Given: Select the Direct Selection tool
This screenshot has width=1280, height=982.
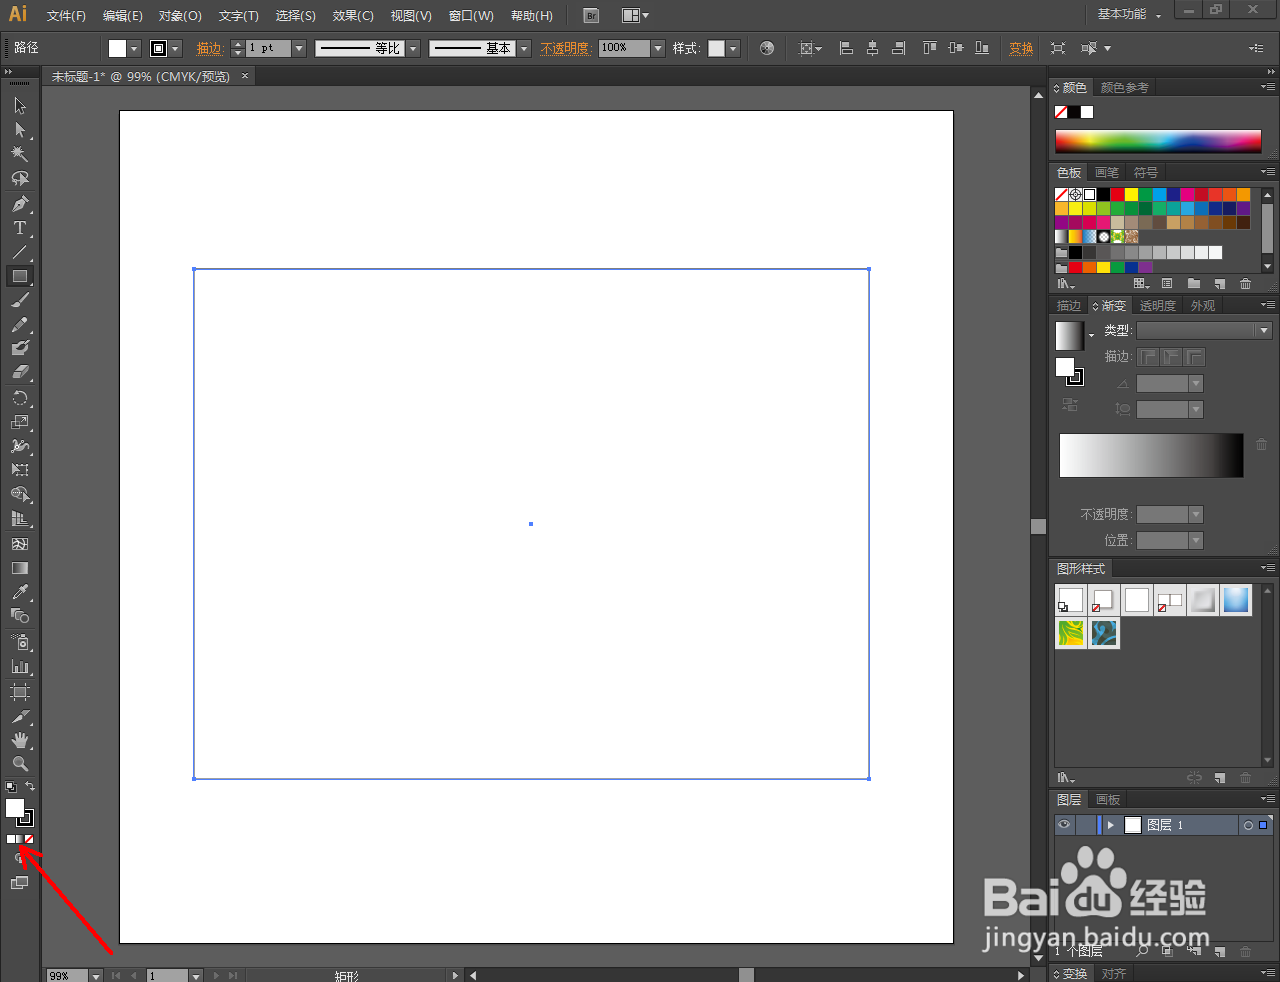Looking at the screenshot, I should (x=20, y=130).
